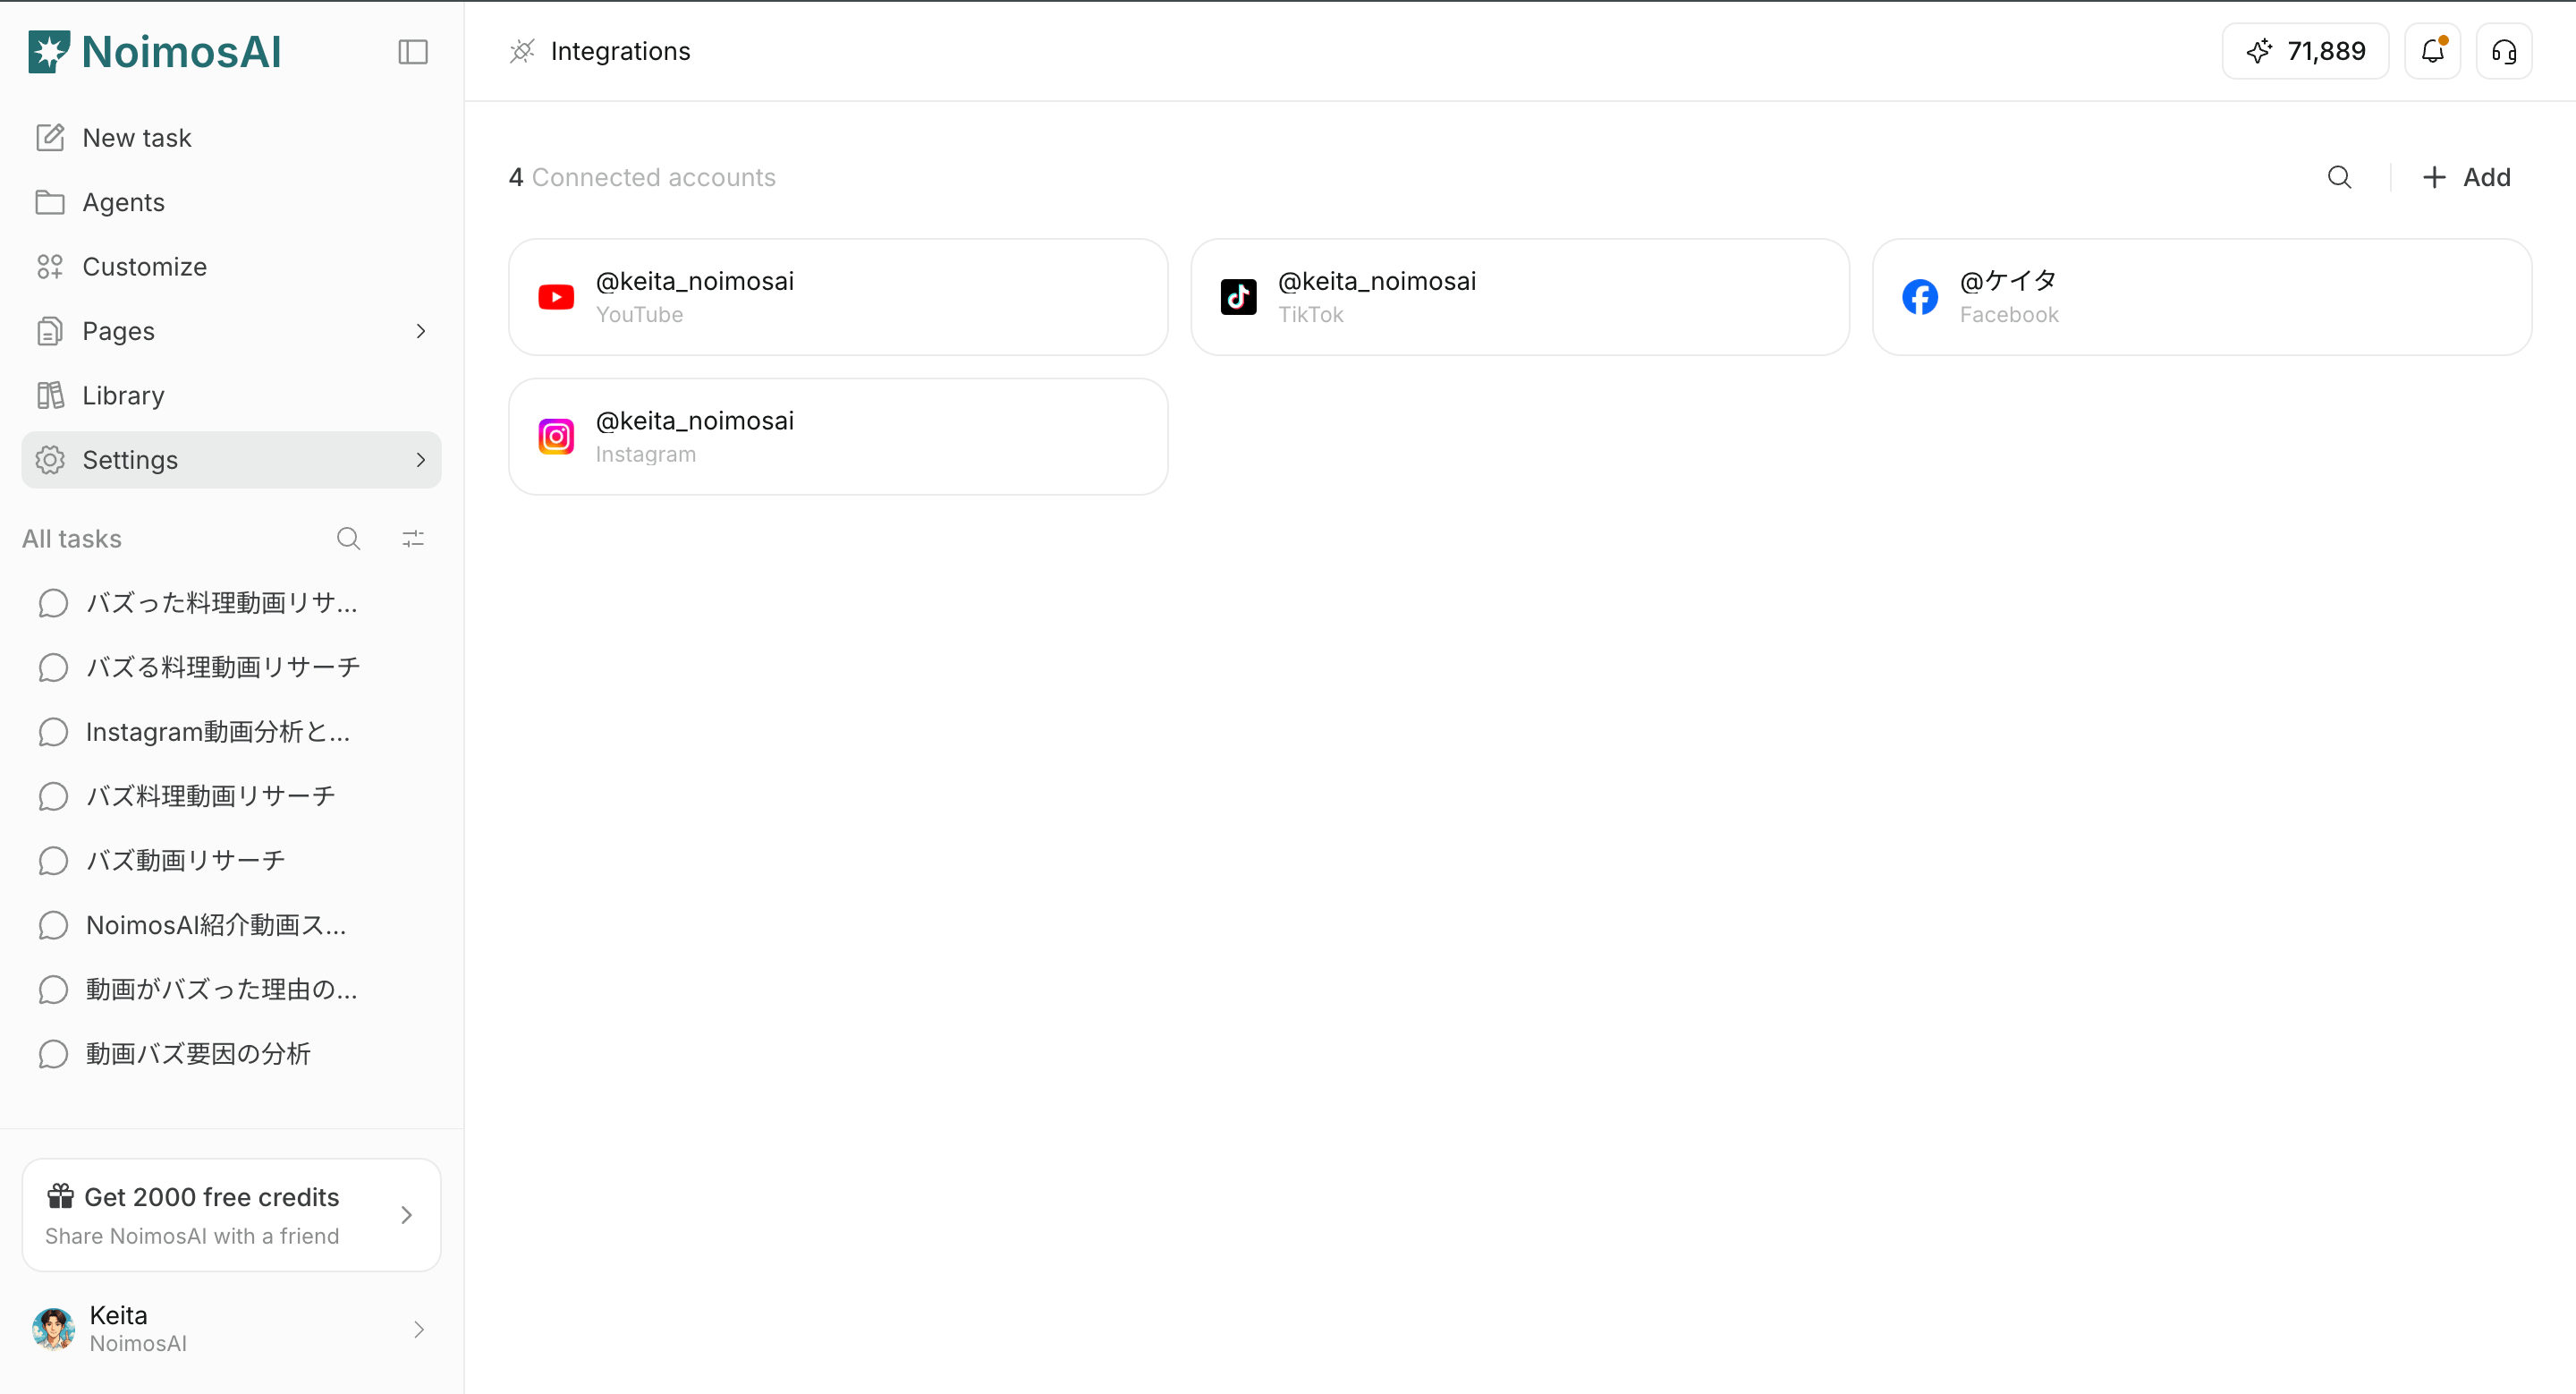
Task: Open task バズる料理動画リサーチ
Action: pyautogui.click(x=231, y=667)
